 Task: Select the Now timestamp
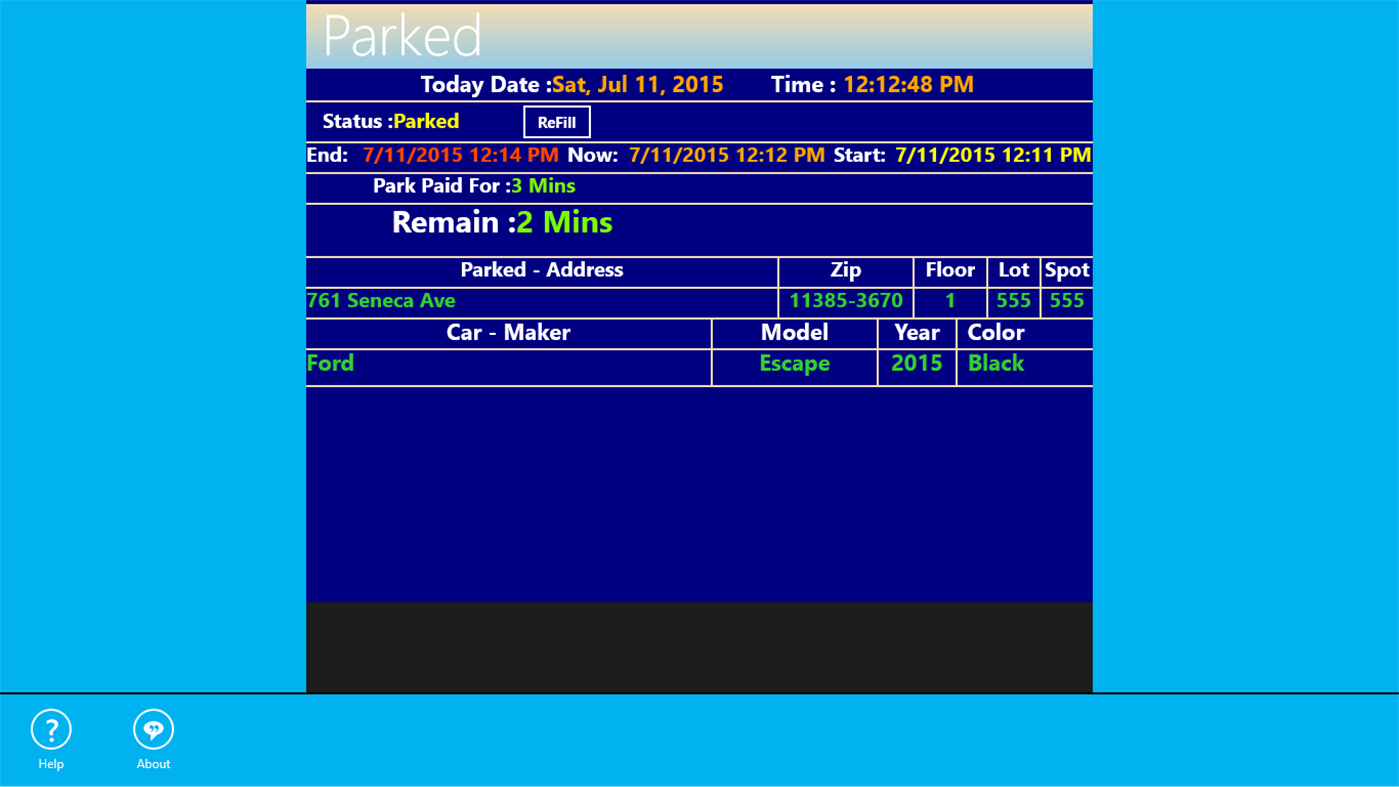pyautogui.click(x=725, y=154)
